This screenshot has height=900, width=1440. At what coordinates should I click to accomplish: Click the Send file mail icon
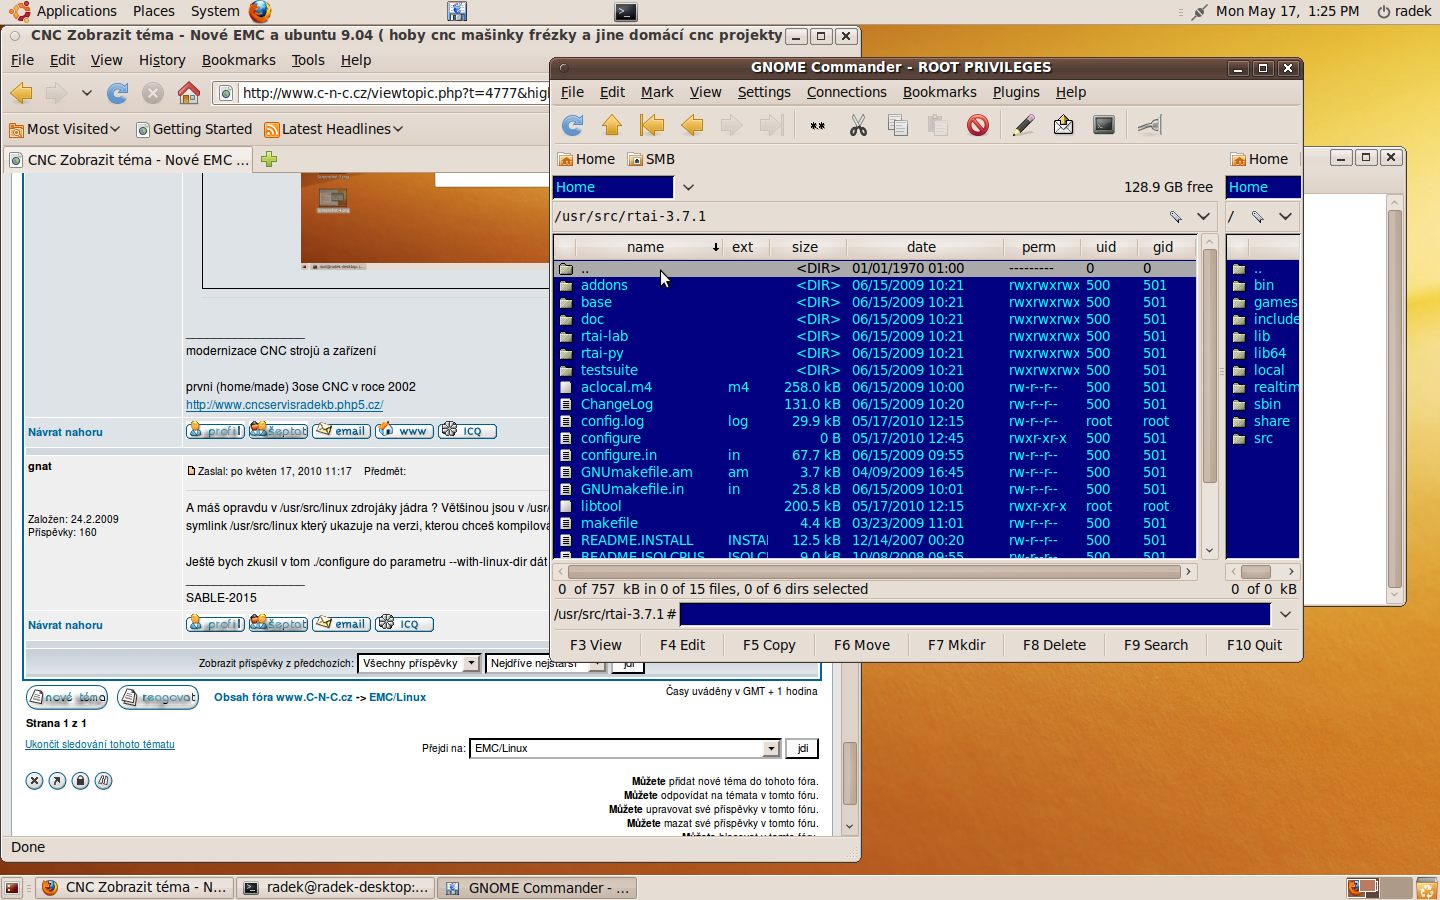1063,125
